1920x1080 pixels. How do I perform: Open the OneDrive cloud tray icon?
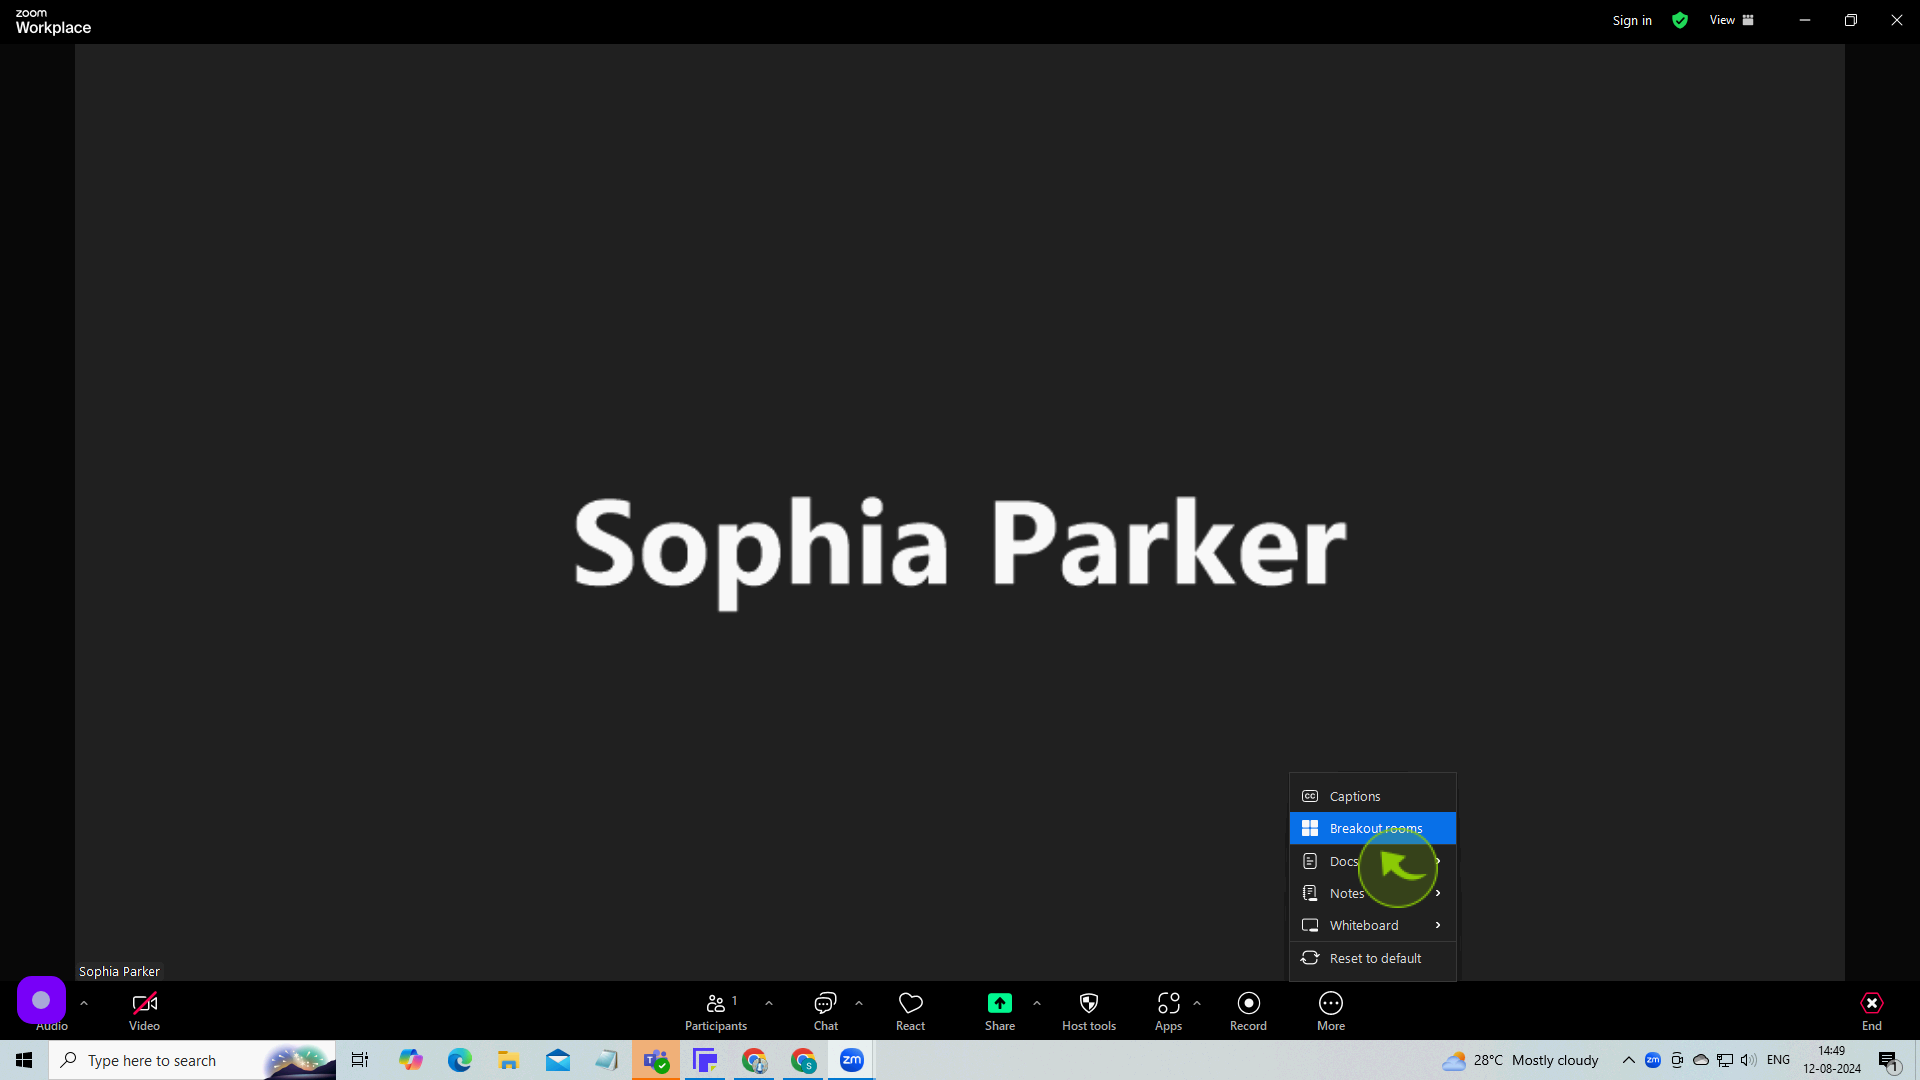(1701, 1060)
